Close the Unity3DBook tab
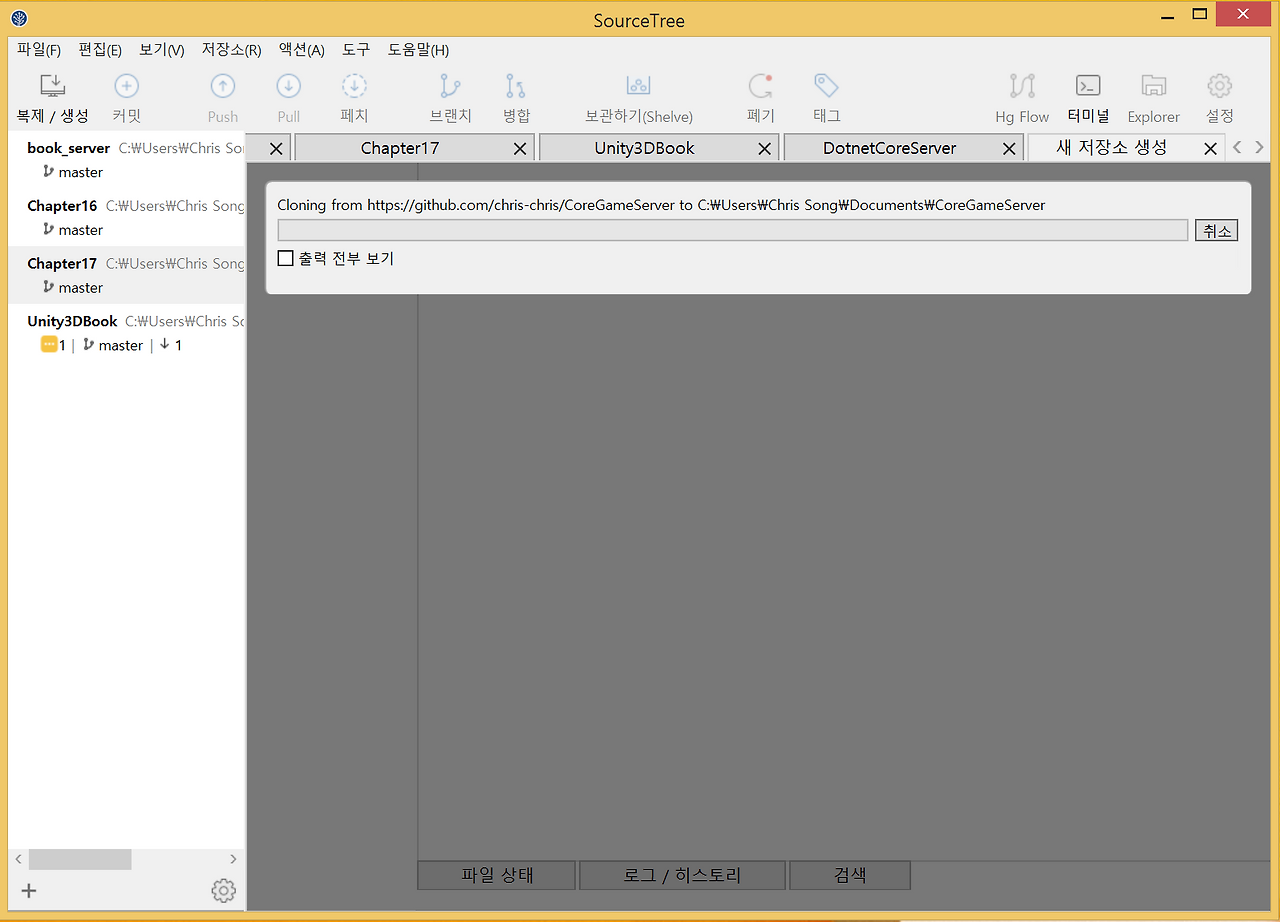Screen dimensions: 1280x922 tap(765, 149)
